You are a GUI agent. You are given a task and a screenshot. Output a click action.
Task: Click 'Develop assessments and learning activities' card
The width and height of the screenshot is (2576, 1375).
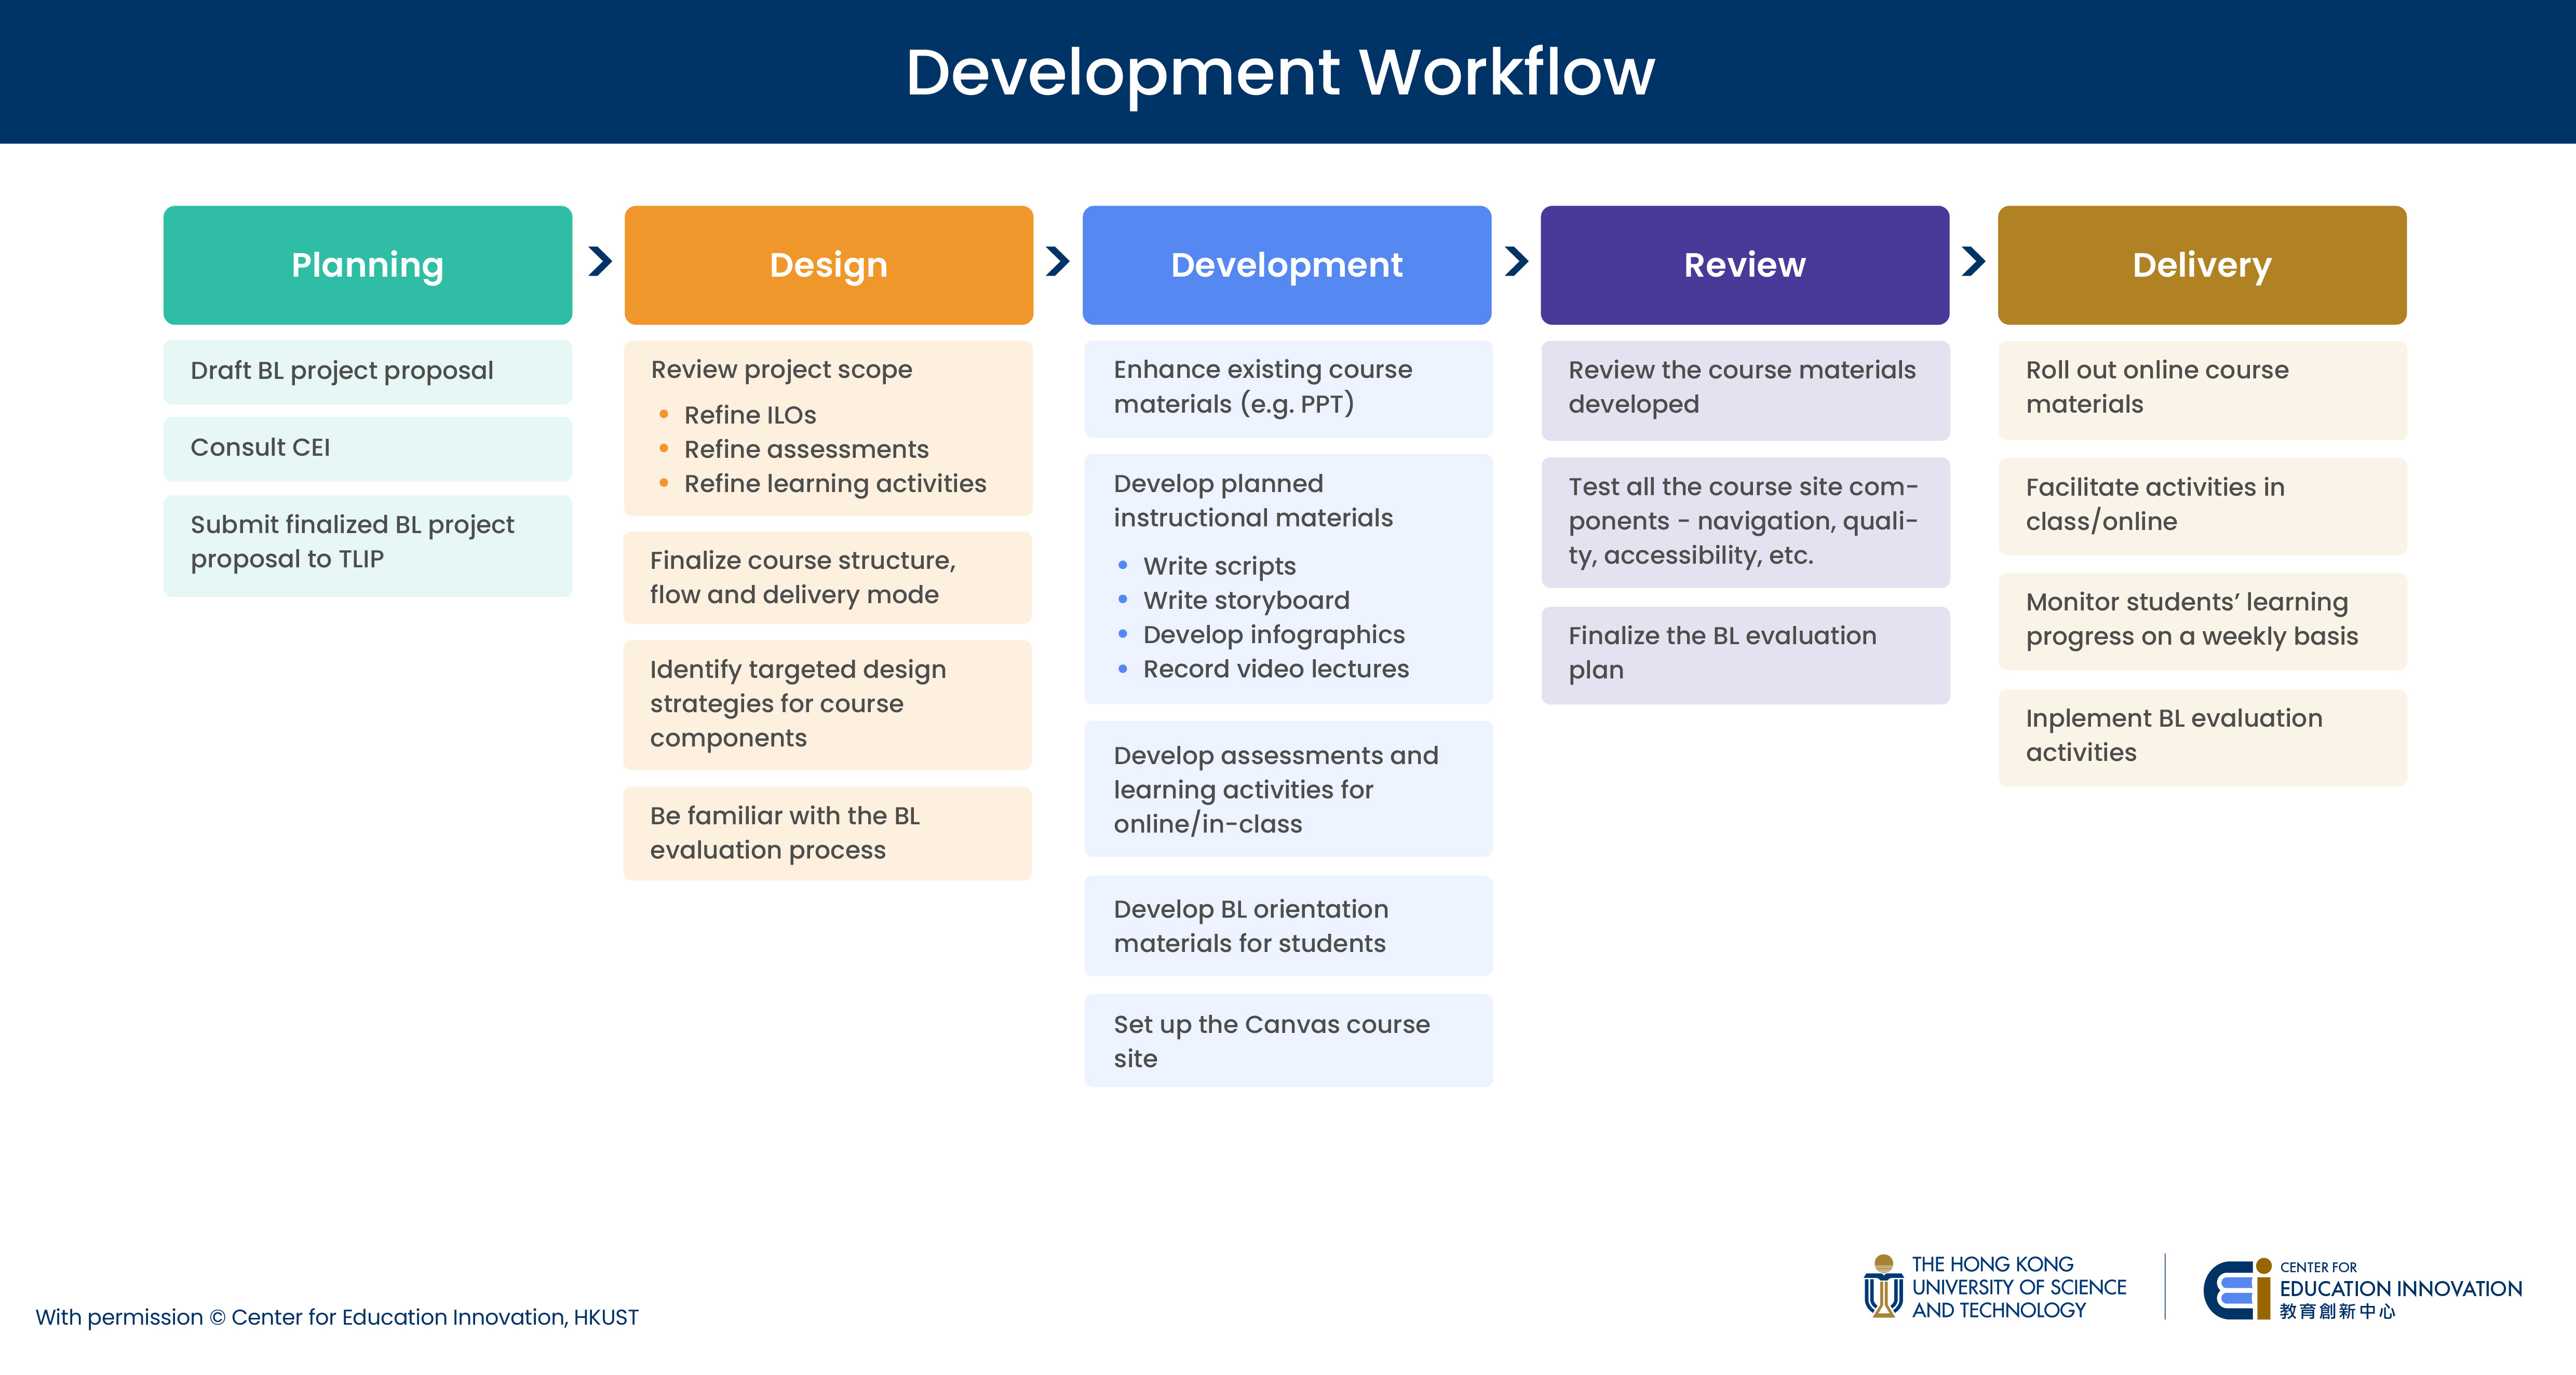(x=1288, y=789)
